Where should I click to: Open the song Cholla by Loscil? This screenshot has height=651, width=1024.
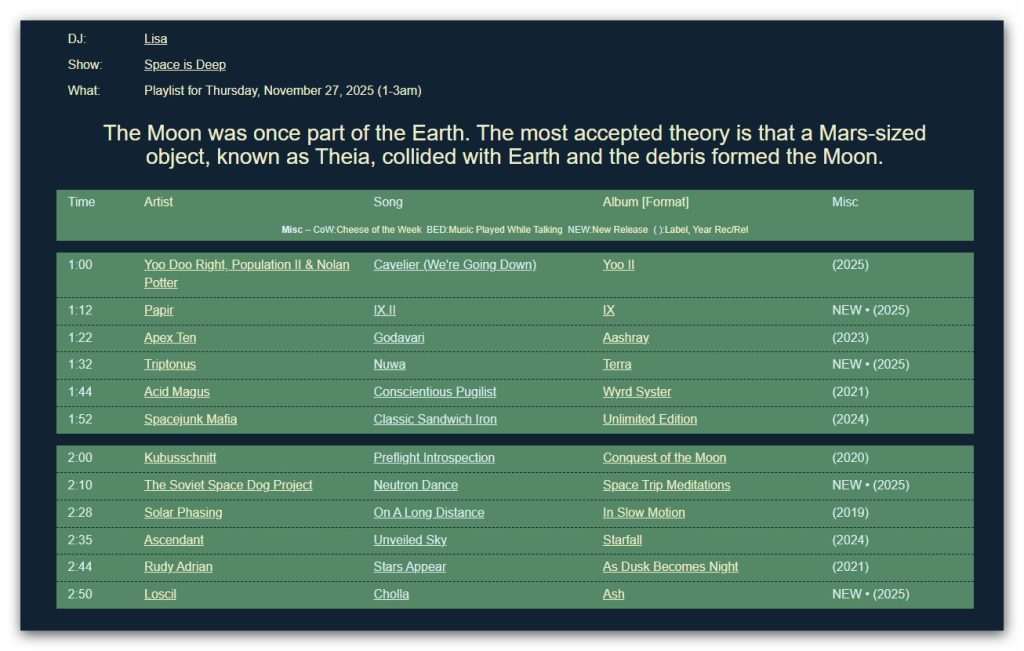tap(390, 594)
